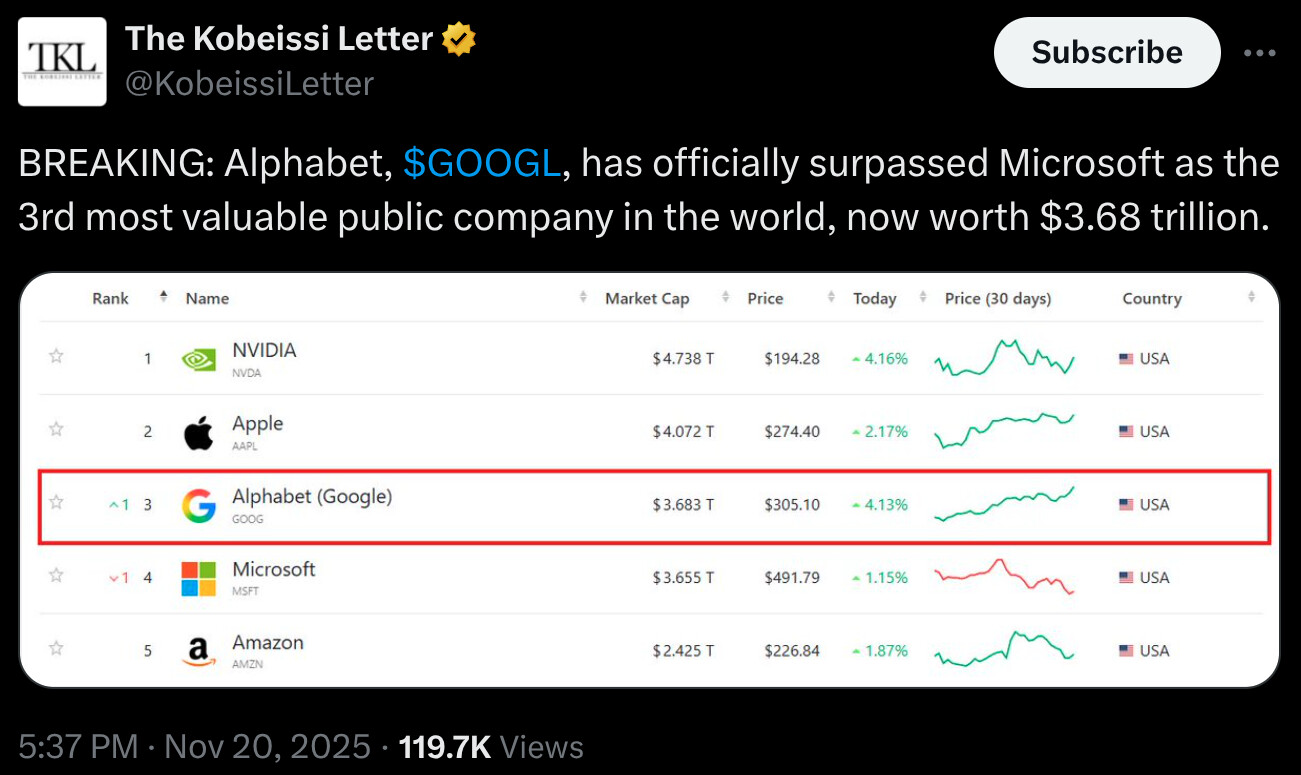1301x775 pixels.
Task: Sort table by Today column header
Action: click(874, 298)
